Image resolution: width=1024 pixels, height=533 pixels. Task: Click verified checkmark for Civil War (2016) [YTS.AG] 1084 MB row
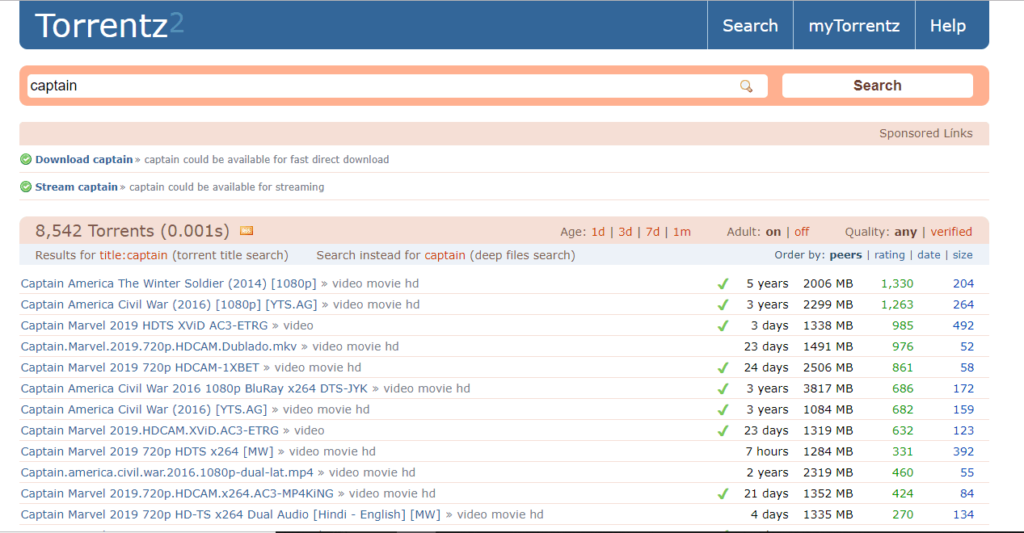pyautogui.click(x=722, y=410)
